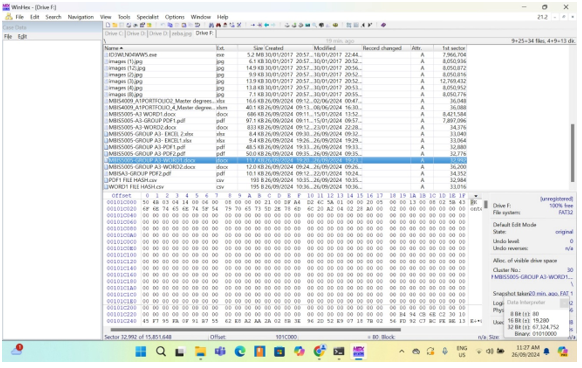Open taskbar Search
This screenshot has height=368, width=582.
pos(161,351)
